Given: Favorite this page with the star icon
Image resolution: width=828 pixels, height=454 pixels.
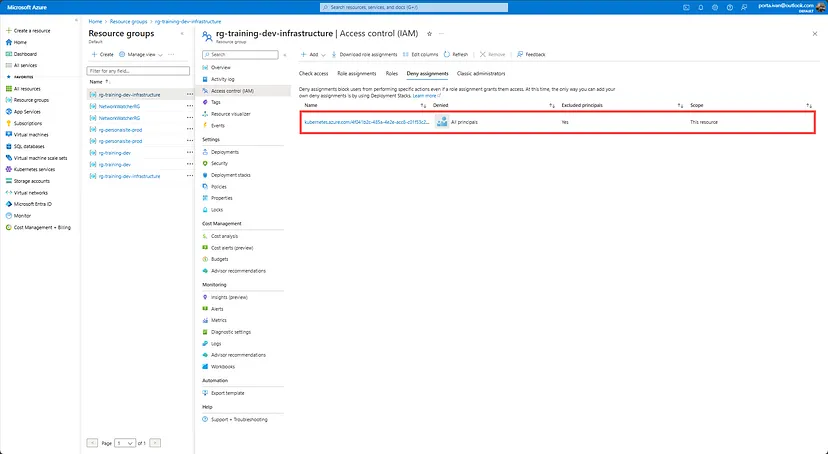Looking at the screenshot, I should pos(429,34).
